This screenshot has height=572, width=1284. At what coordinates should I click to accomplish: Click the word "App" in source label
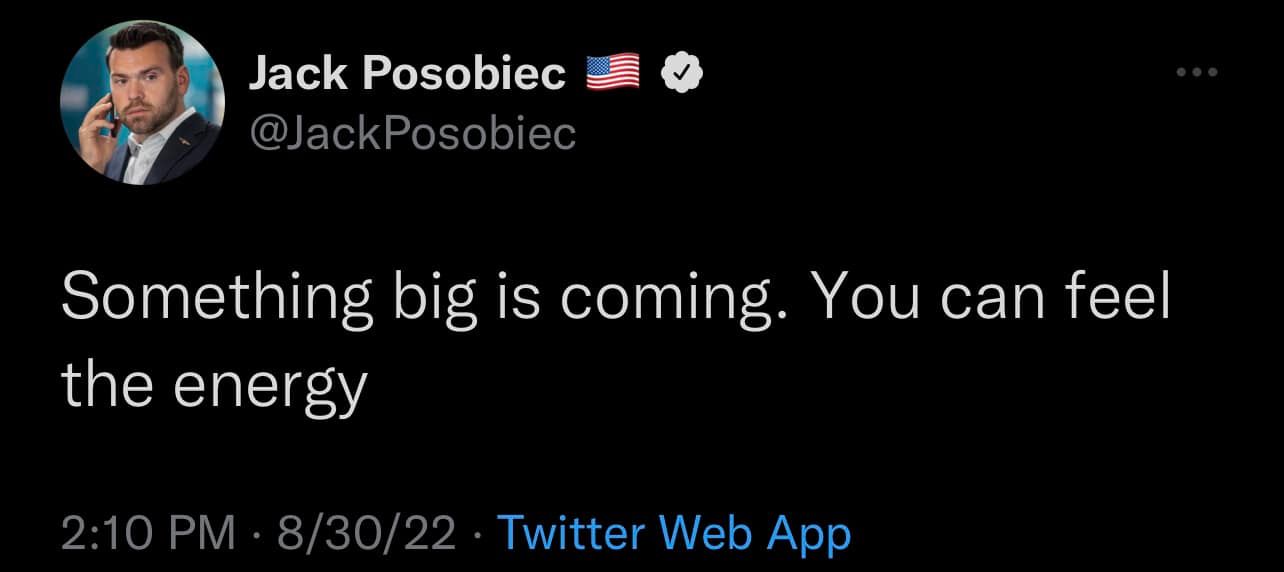coord(809,534)
